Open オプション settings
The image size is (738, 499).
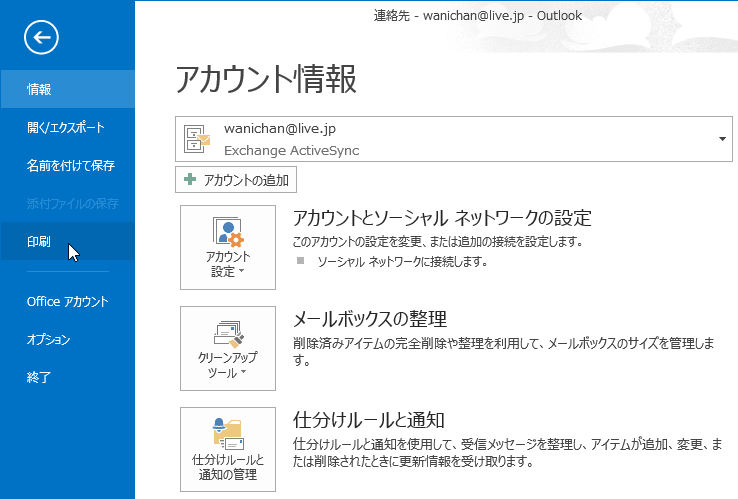coord(67,339)
